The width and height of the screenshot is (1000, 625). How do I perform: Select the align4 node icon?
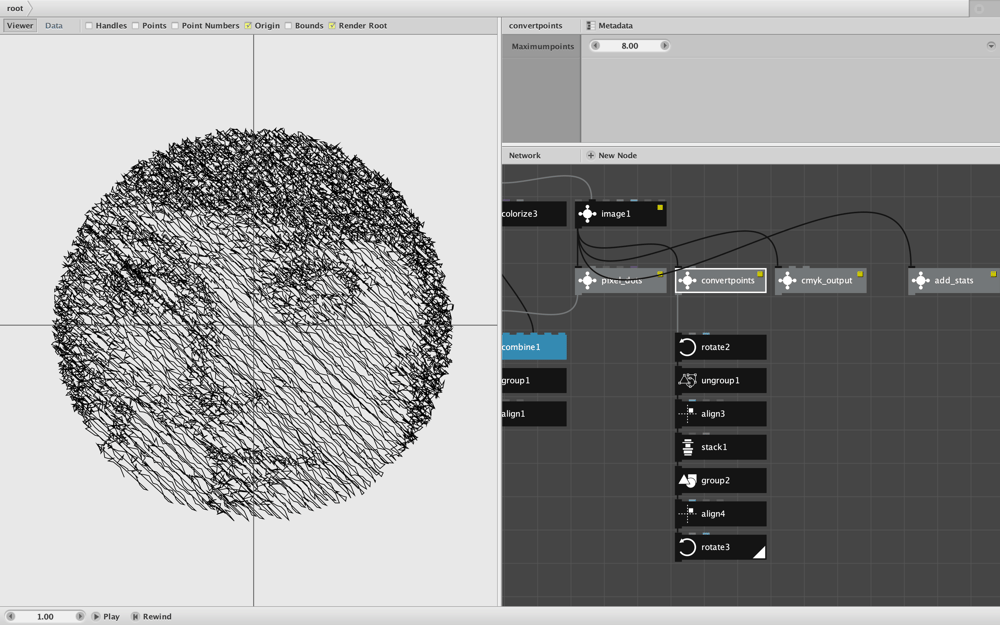click(687, 514)
